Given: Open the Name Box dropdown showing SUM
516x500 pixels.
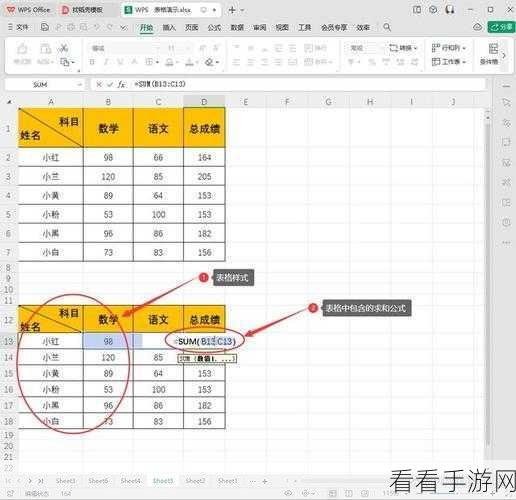Looking at the screenshot, I should (79, 85).
